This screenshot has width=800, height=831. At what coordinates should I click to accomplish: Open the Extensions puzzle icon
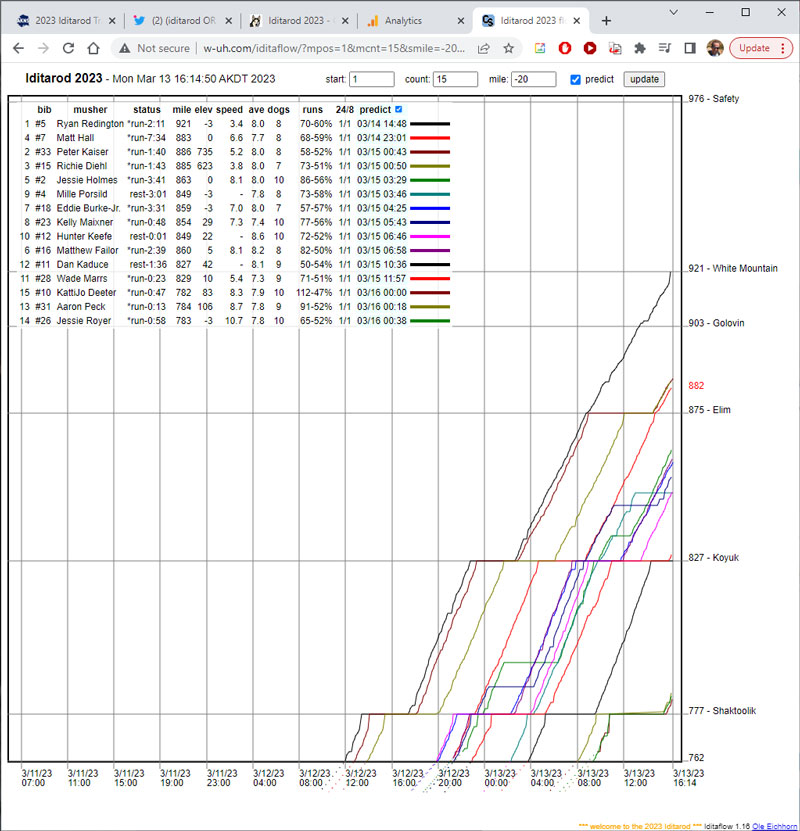[640, 48]
